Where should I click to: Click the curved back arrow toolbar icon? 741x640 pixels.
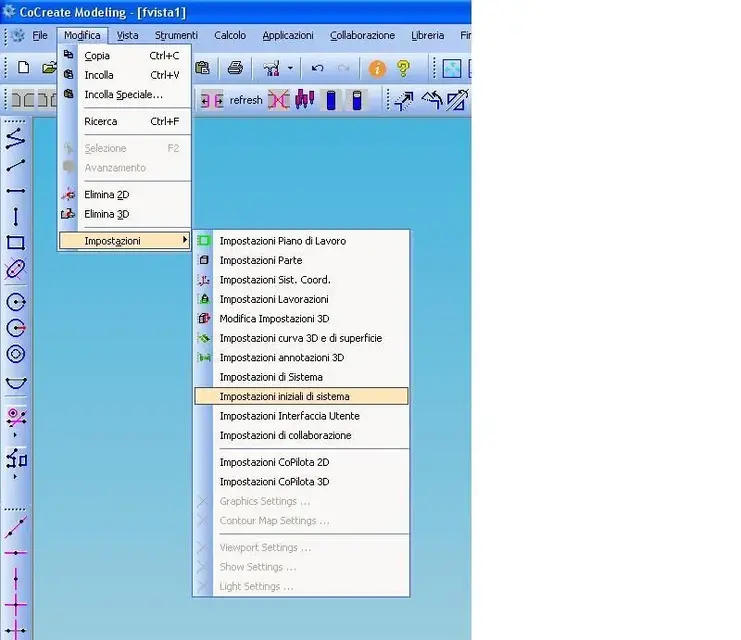tap(431, 100)
